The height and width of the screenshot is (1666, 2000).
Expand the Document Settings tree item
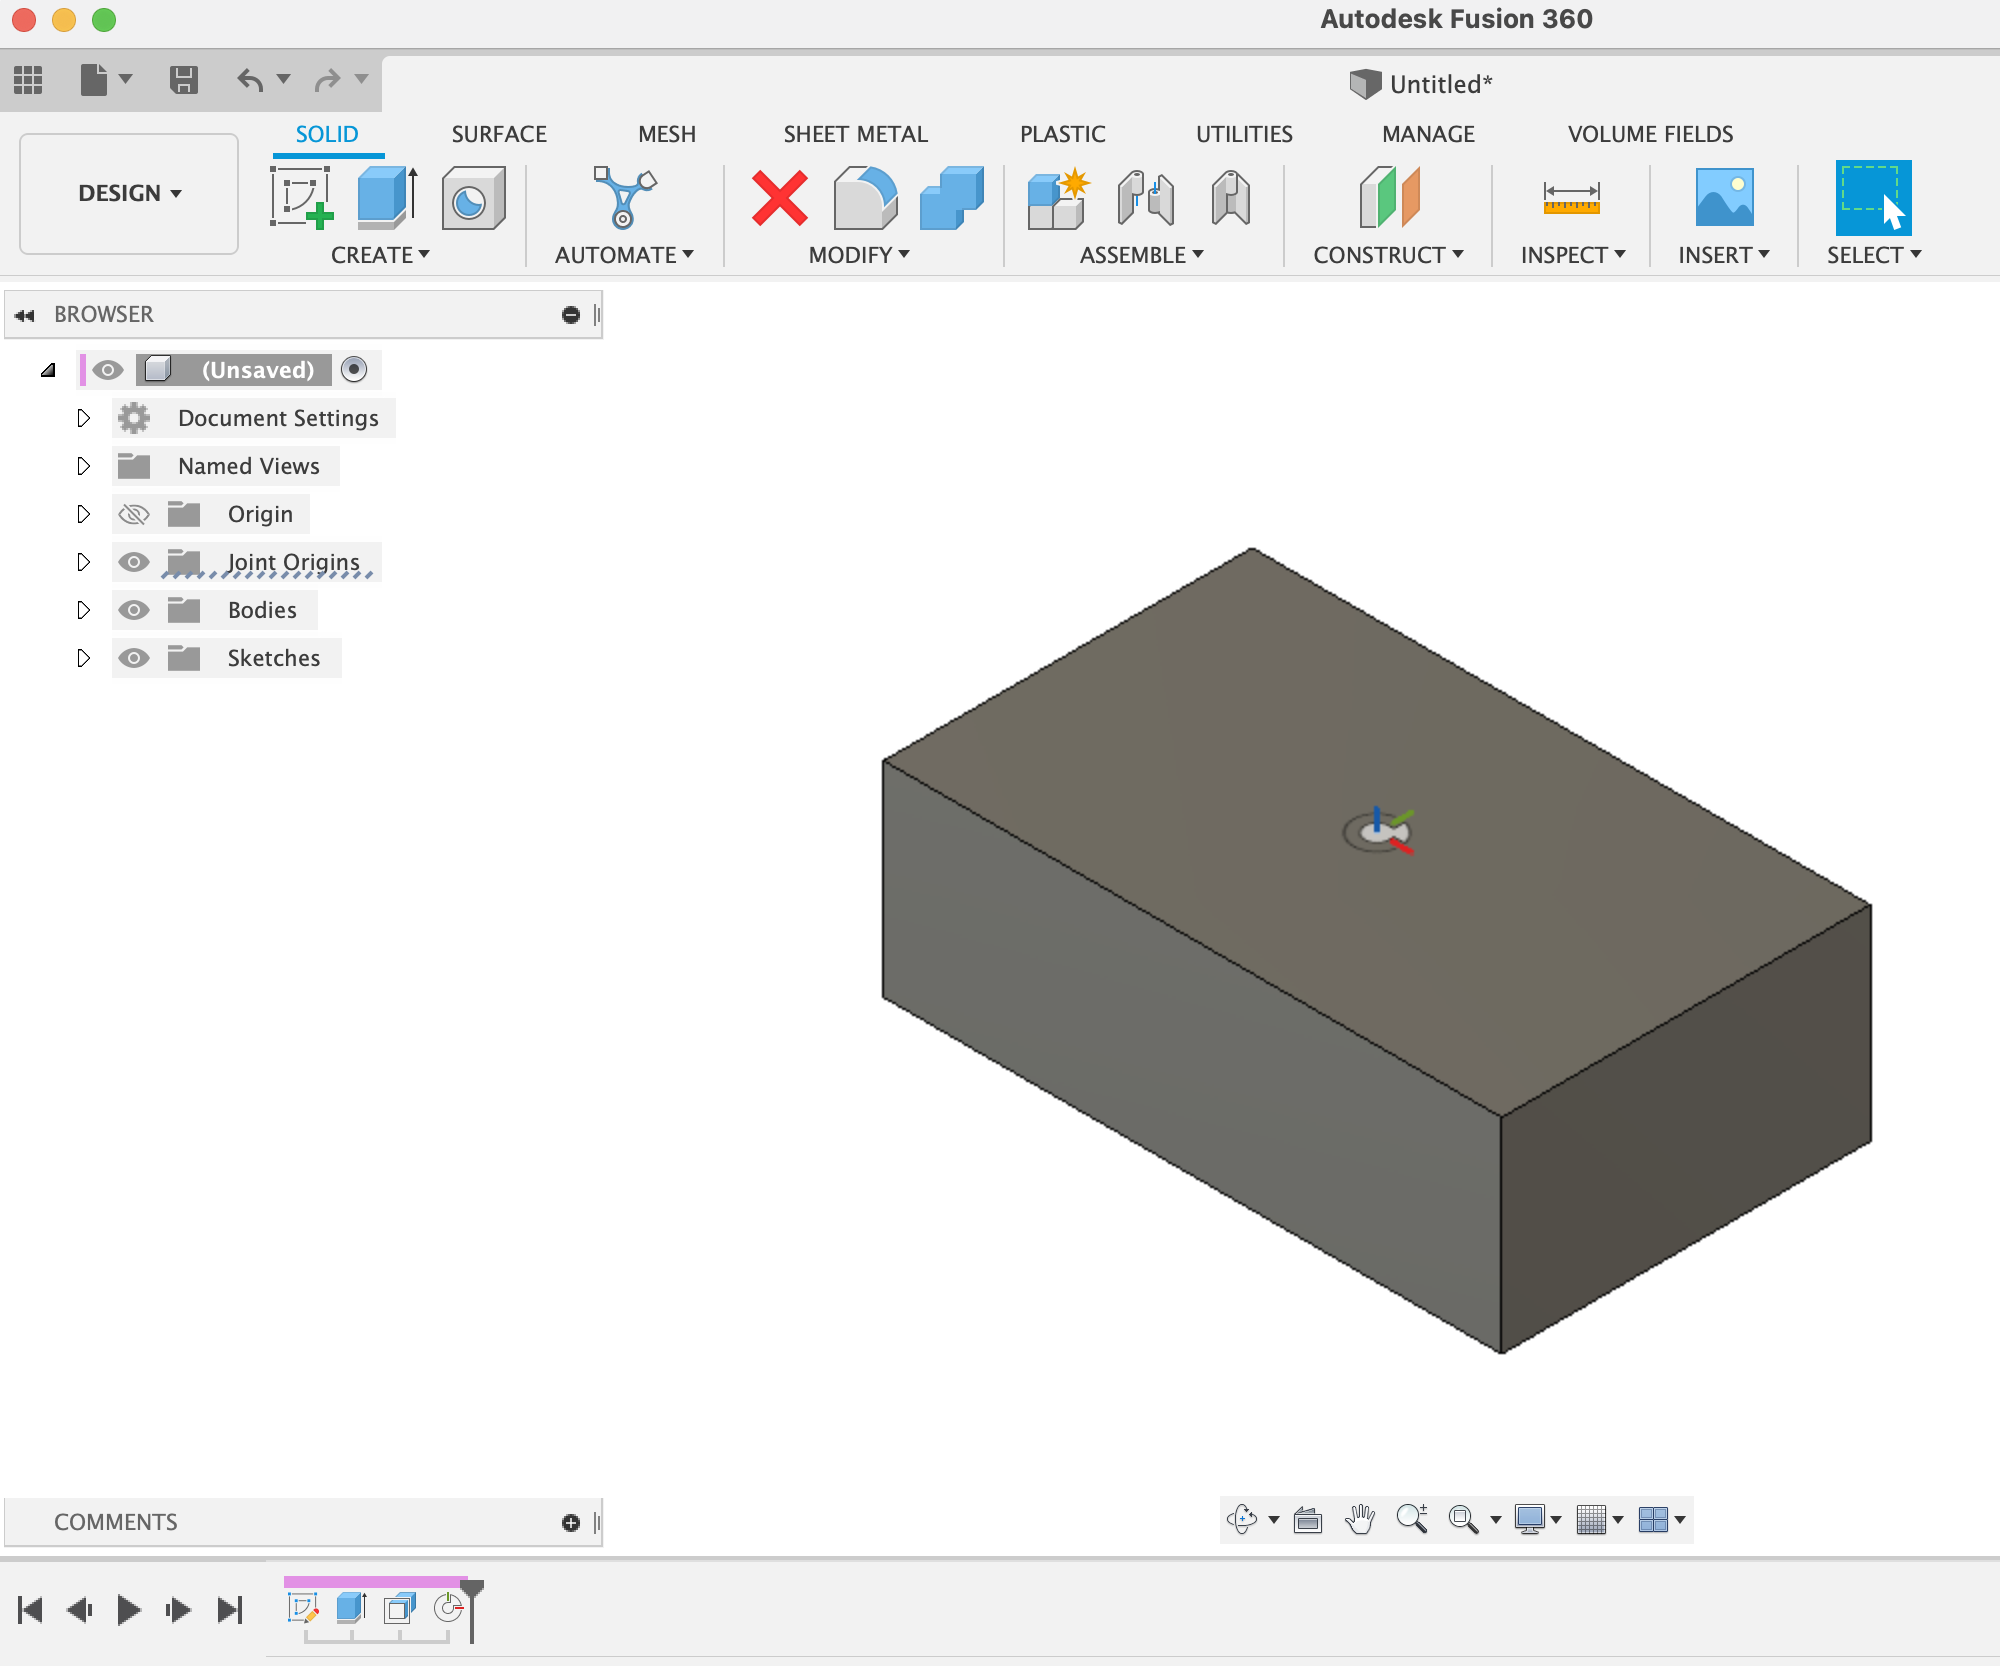pyautogui.click(x=84, y=418)
